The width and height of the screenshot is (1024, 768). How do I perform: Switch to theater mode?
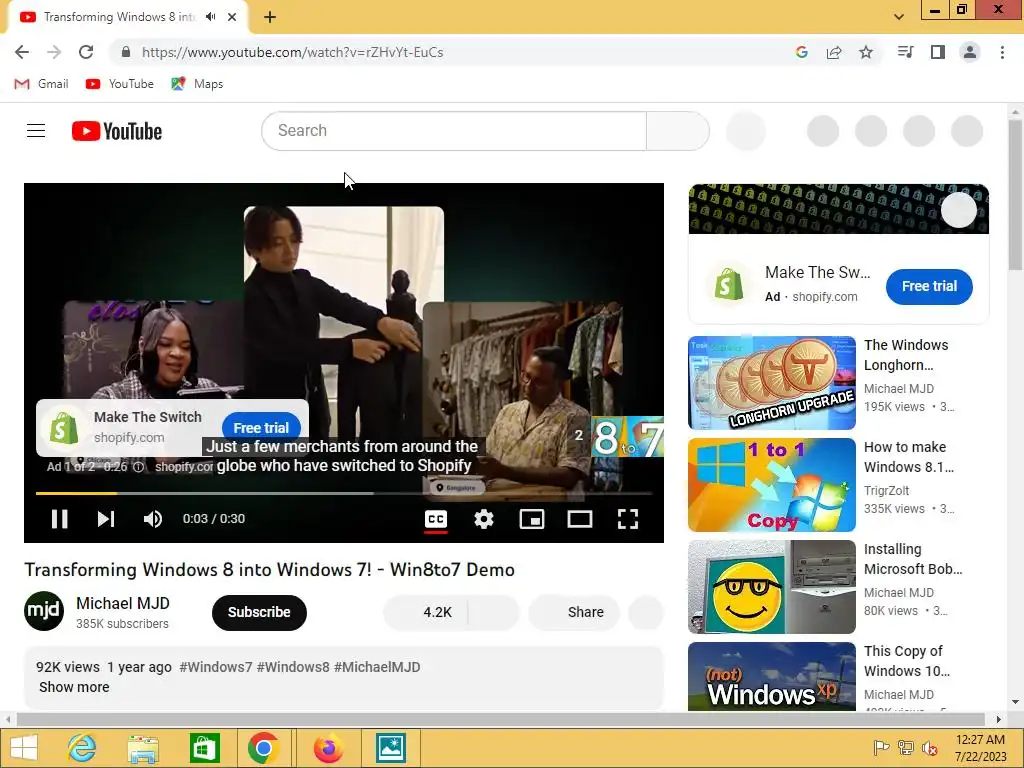(580, 519)
